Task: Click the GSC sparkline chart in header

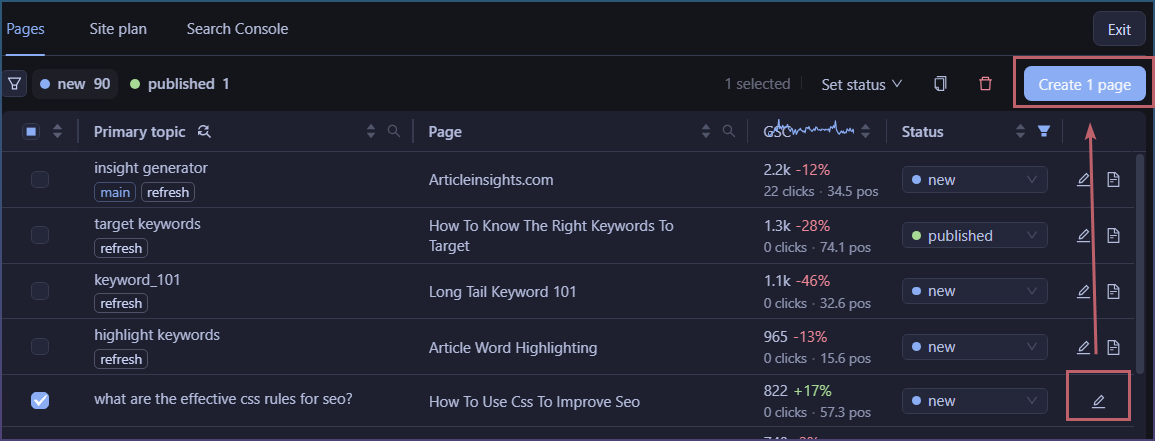Action: coord(813,128)
